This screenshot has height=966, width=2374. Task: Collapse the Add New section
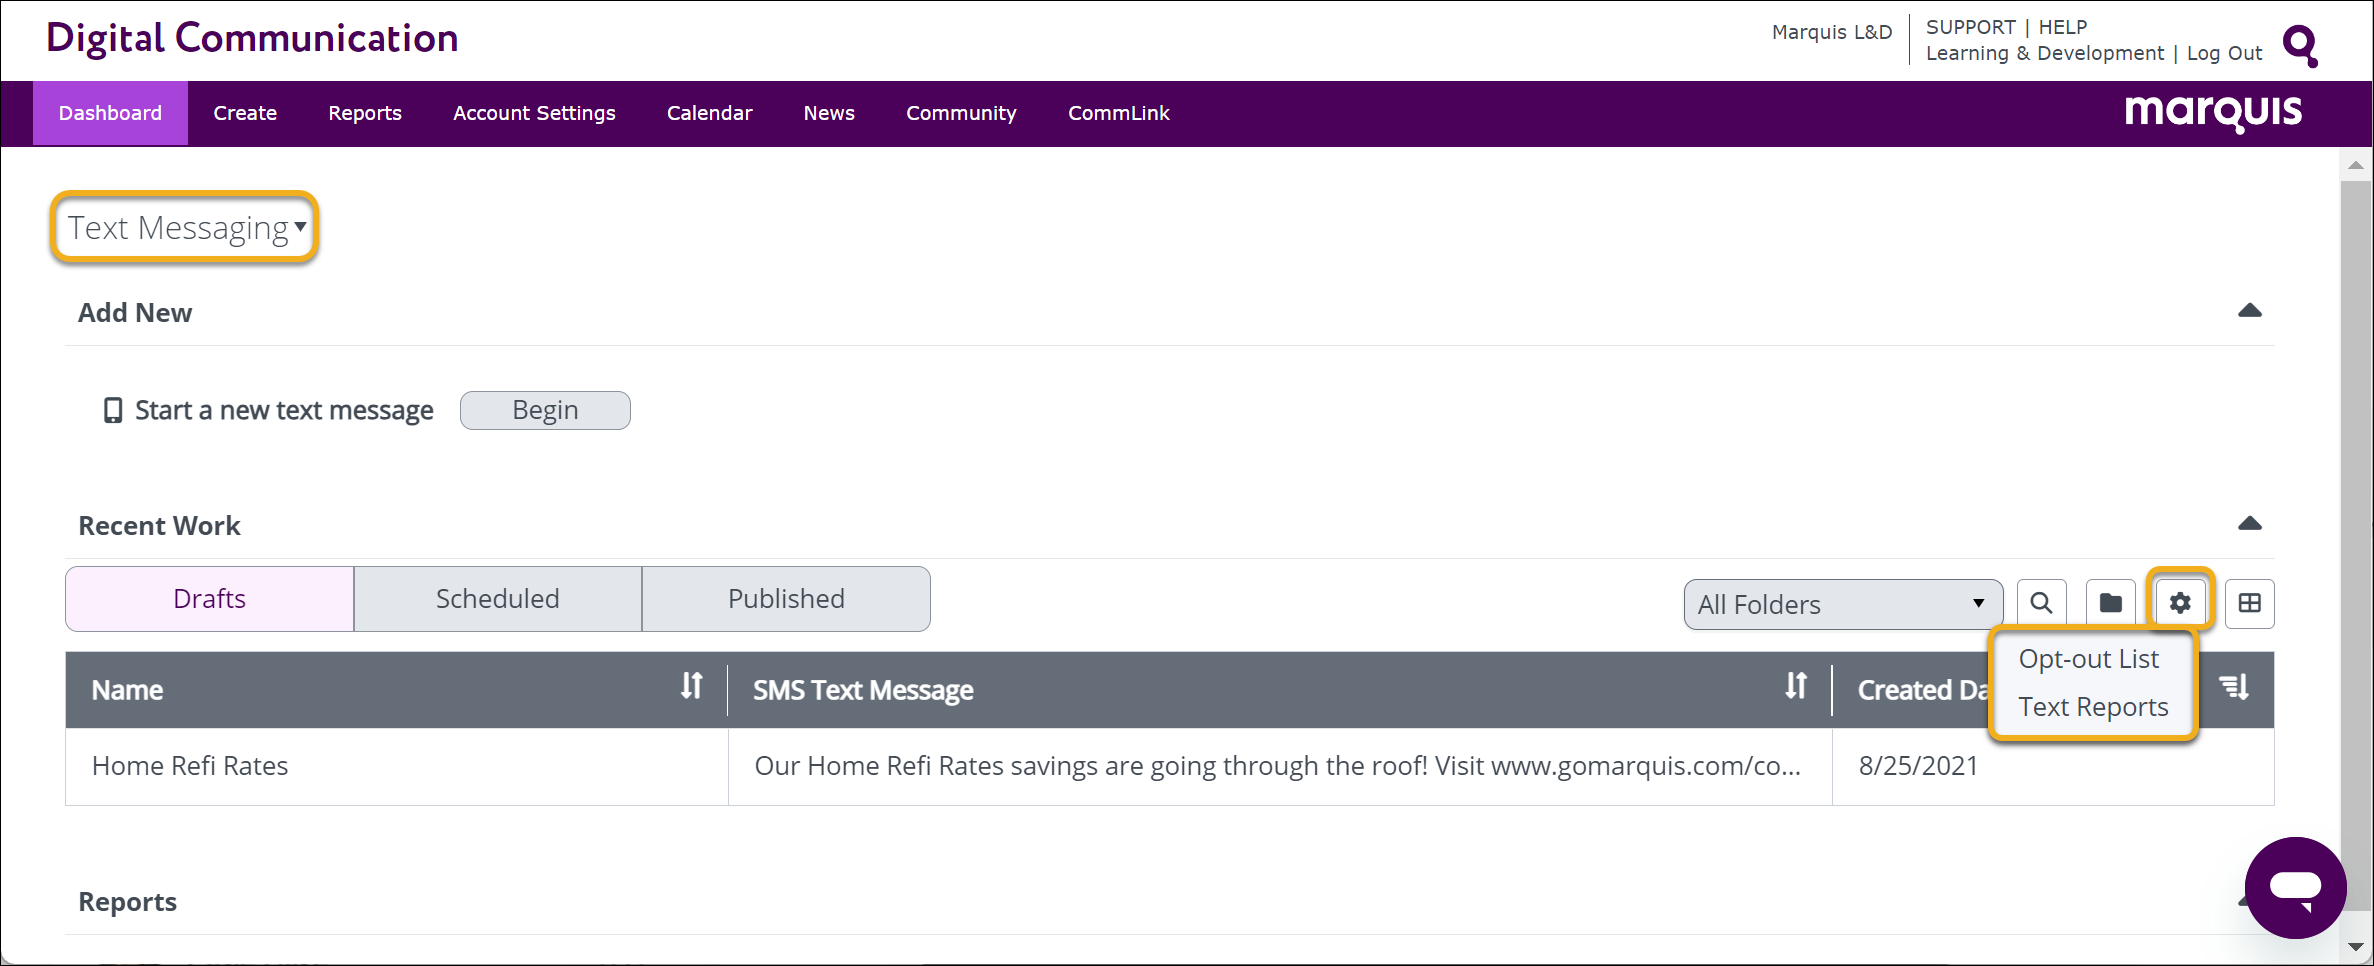pyautogui.click(x=2249, y=311)
